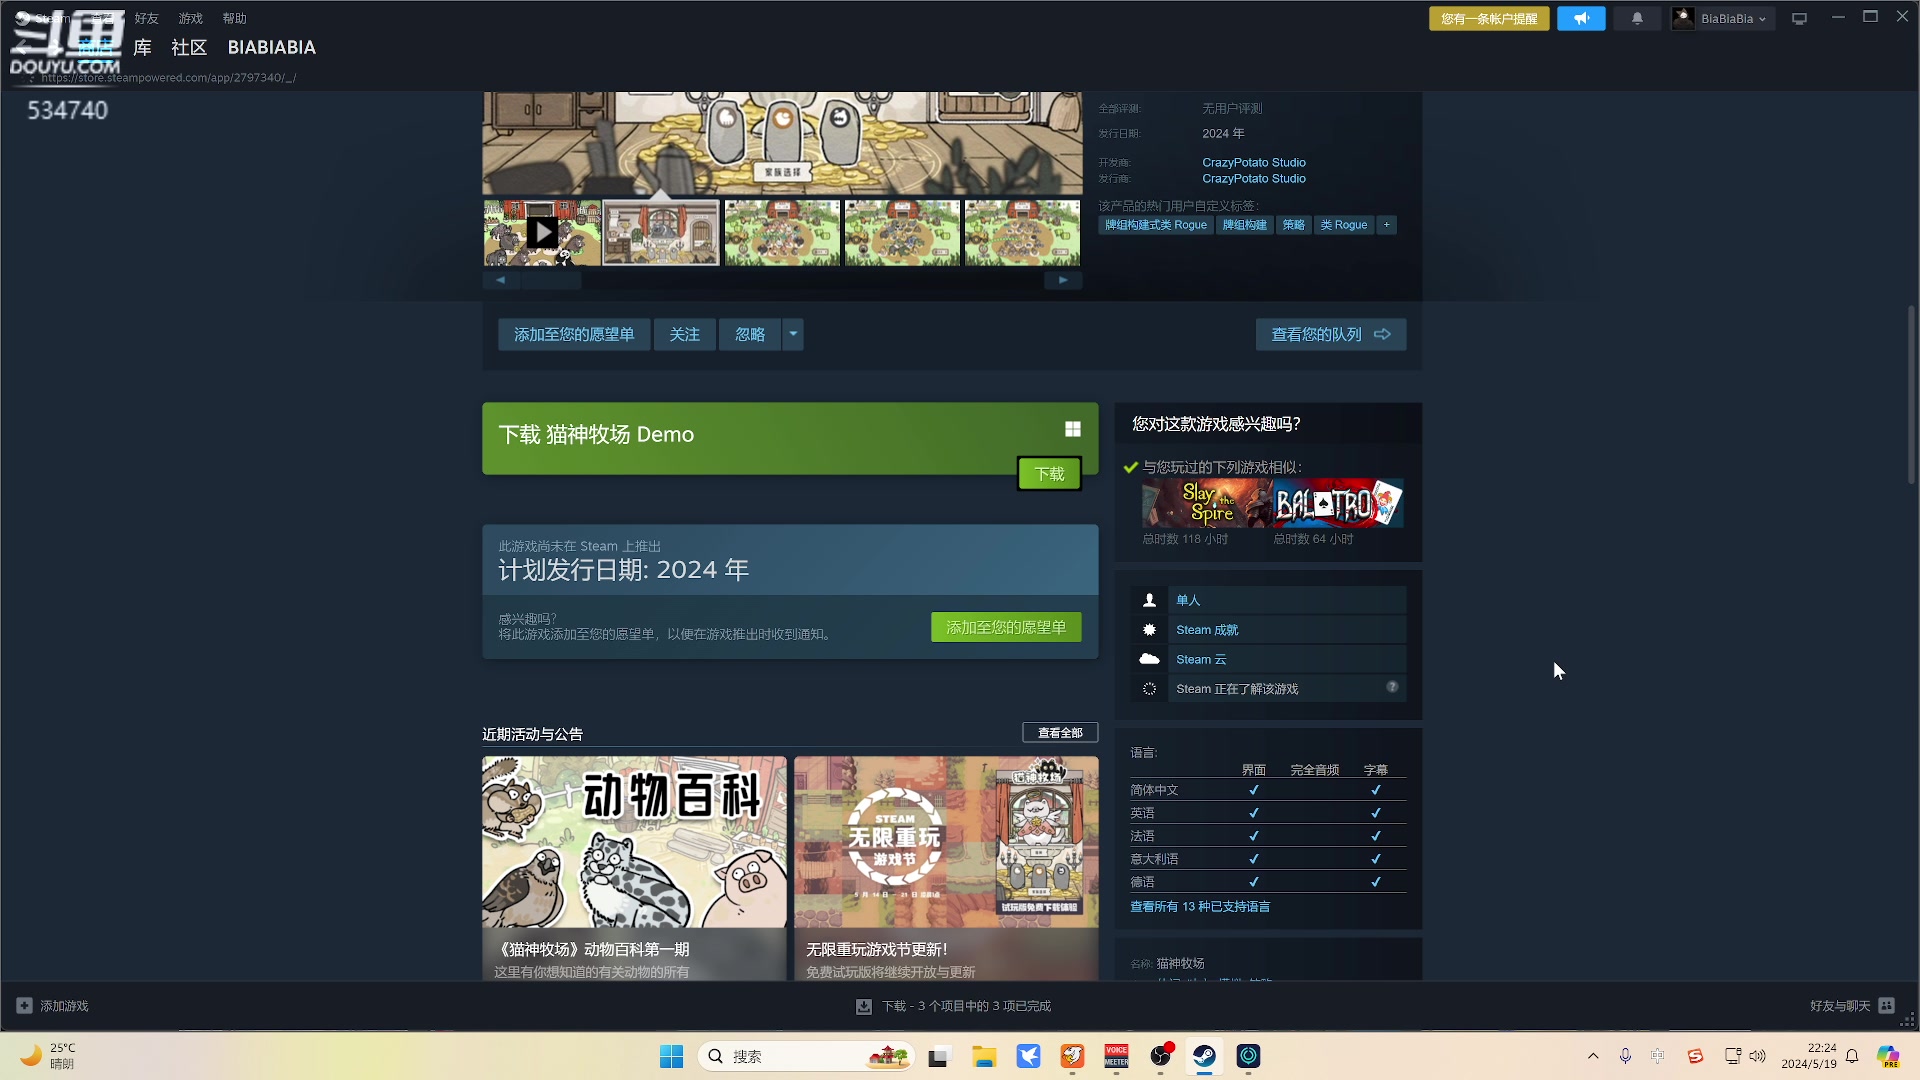Click the Steam 云 cloud category

click(x=1268, y=659)
